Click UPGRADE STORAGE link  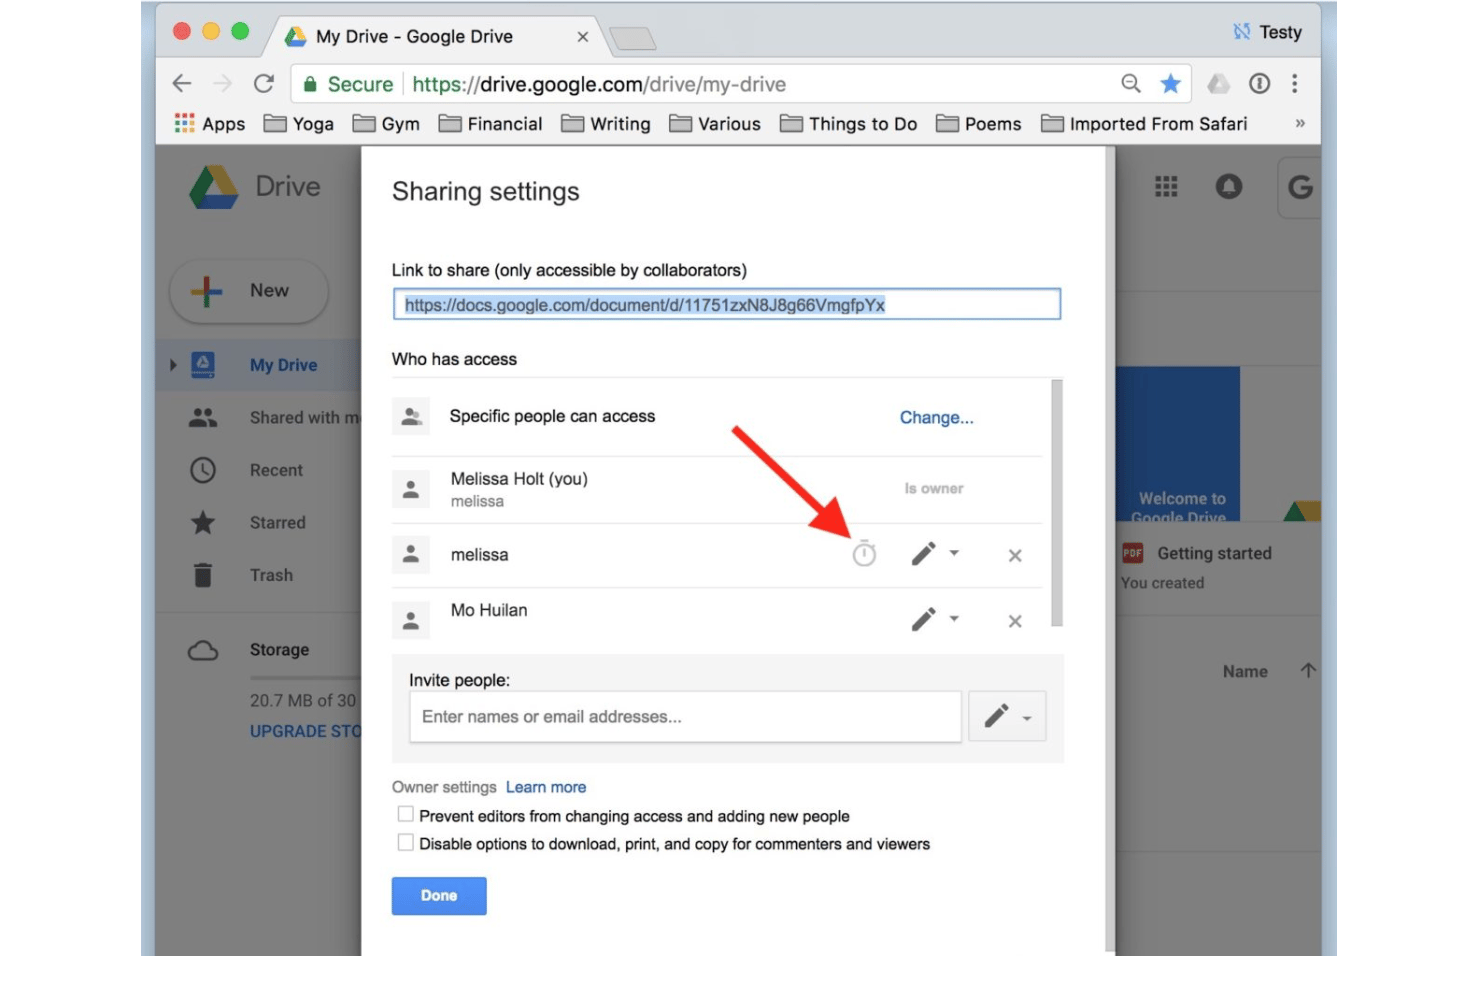point(305,731)
